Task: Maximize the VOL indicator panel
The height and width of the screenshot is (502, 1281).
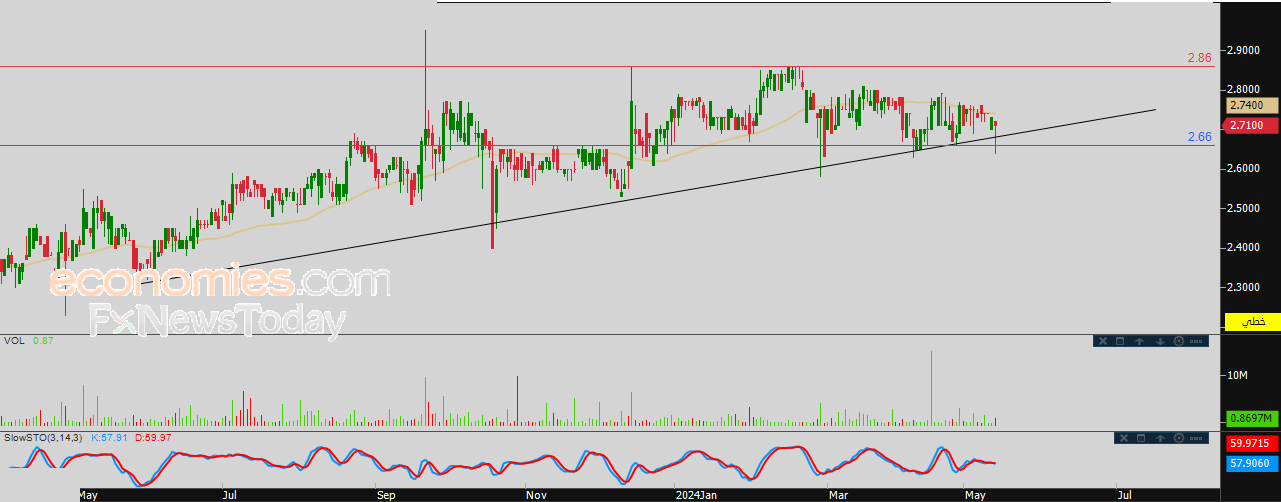Action: [1120, 341]
